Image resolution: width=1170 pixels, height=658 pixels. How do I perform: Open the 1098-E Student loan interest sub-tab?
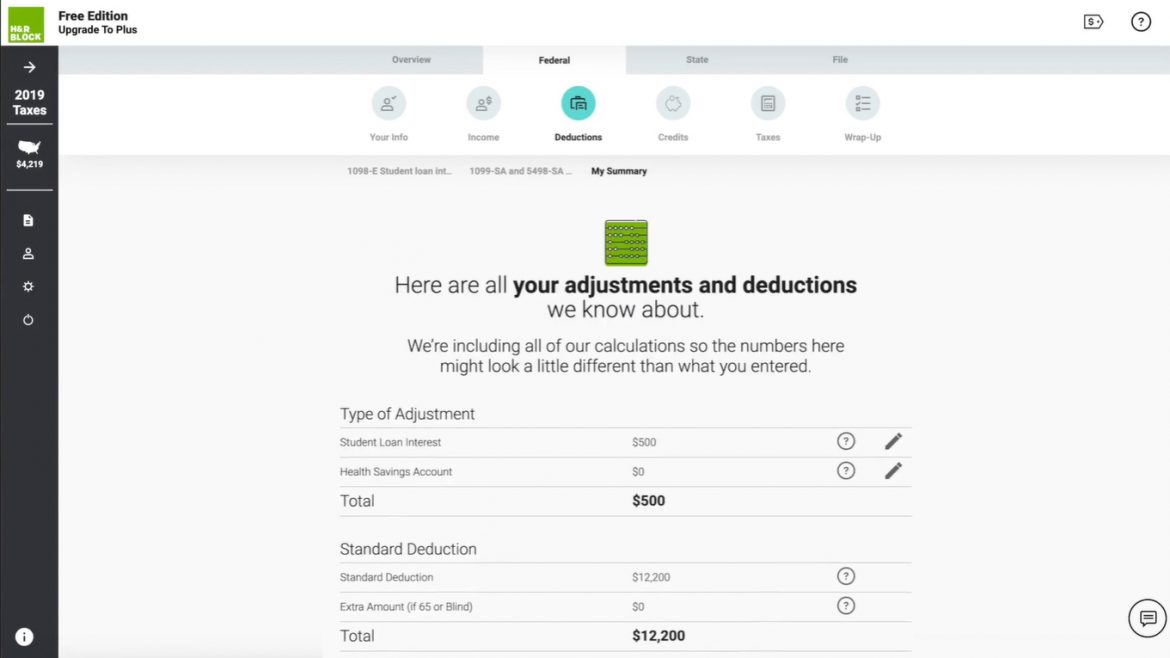399,171
